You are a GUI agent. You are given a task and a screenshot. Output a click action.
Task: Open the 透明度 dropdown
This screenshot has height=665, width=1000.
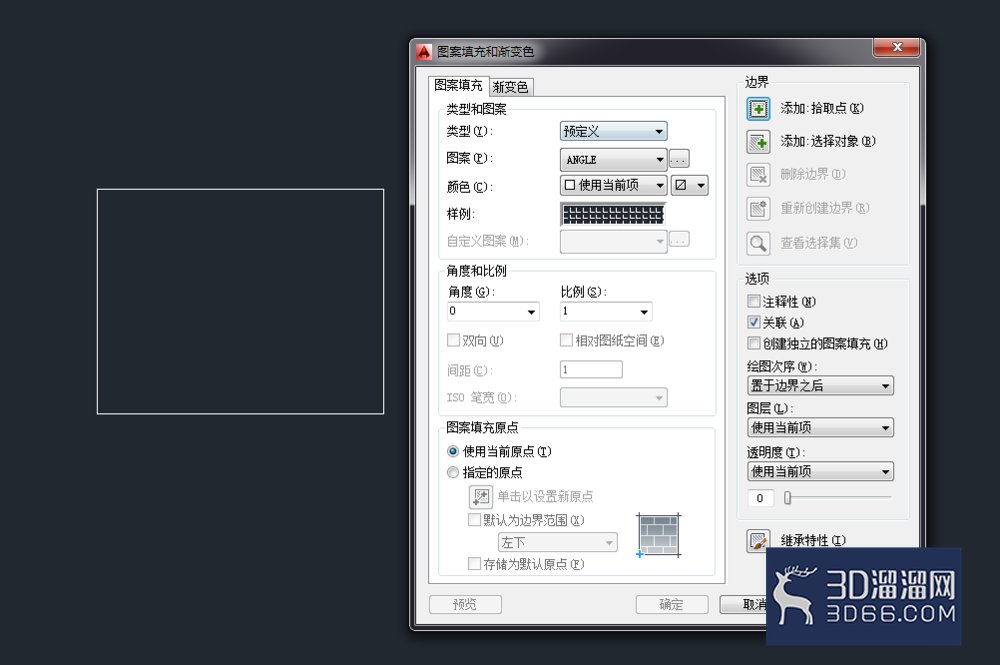tap(820, 472)
